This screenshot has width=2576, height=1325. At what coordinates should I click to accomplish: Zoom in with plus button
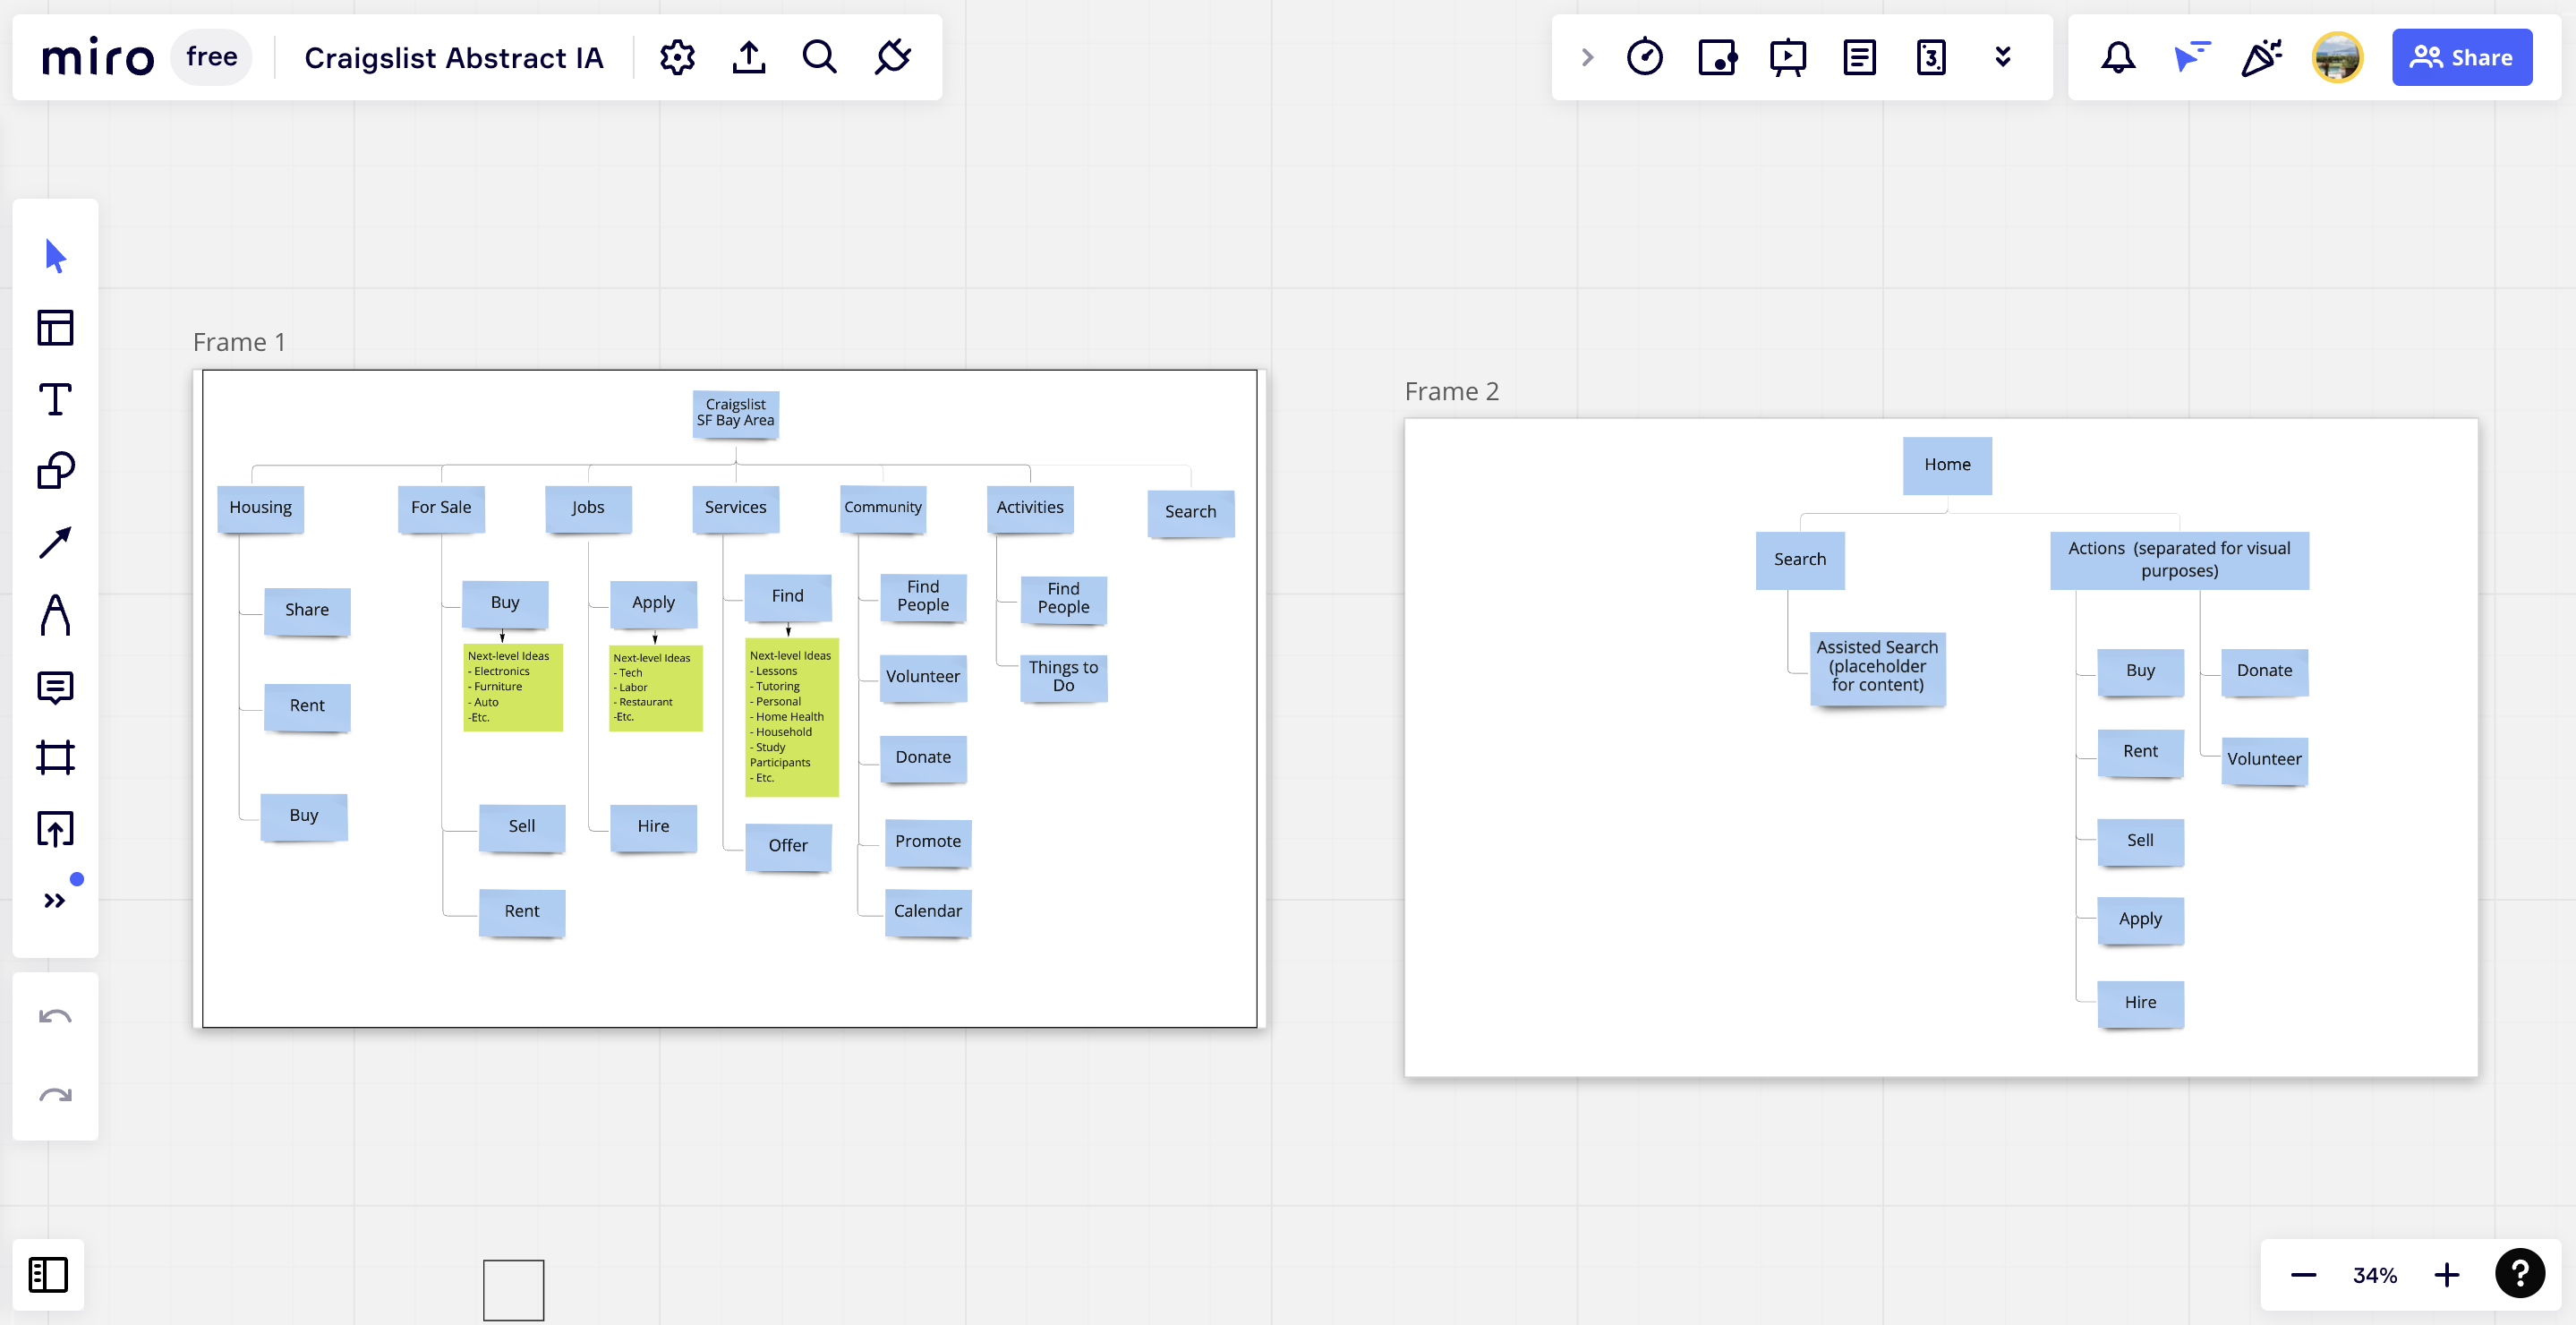pyautogui.click(x=2447, y=1274)
